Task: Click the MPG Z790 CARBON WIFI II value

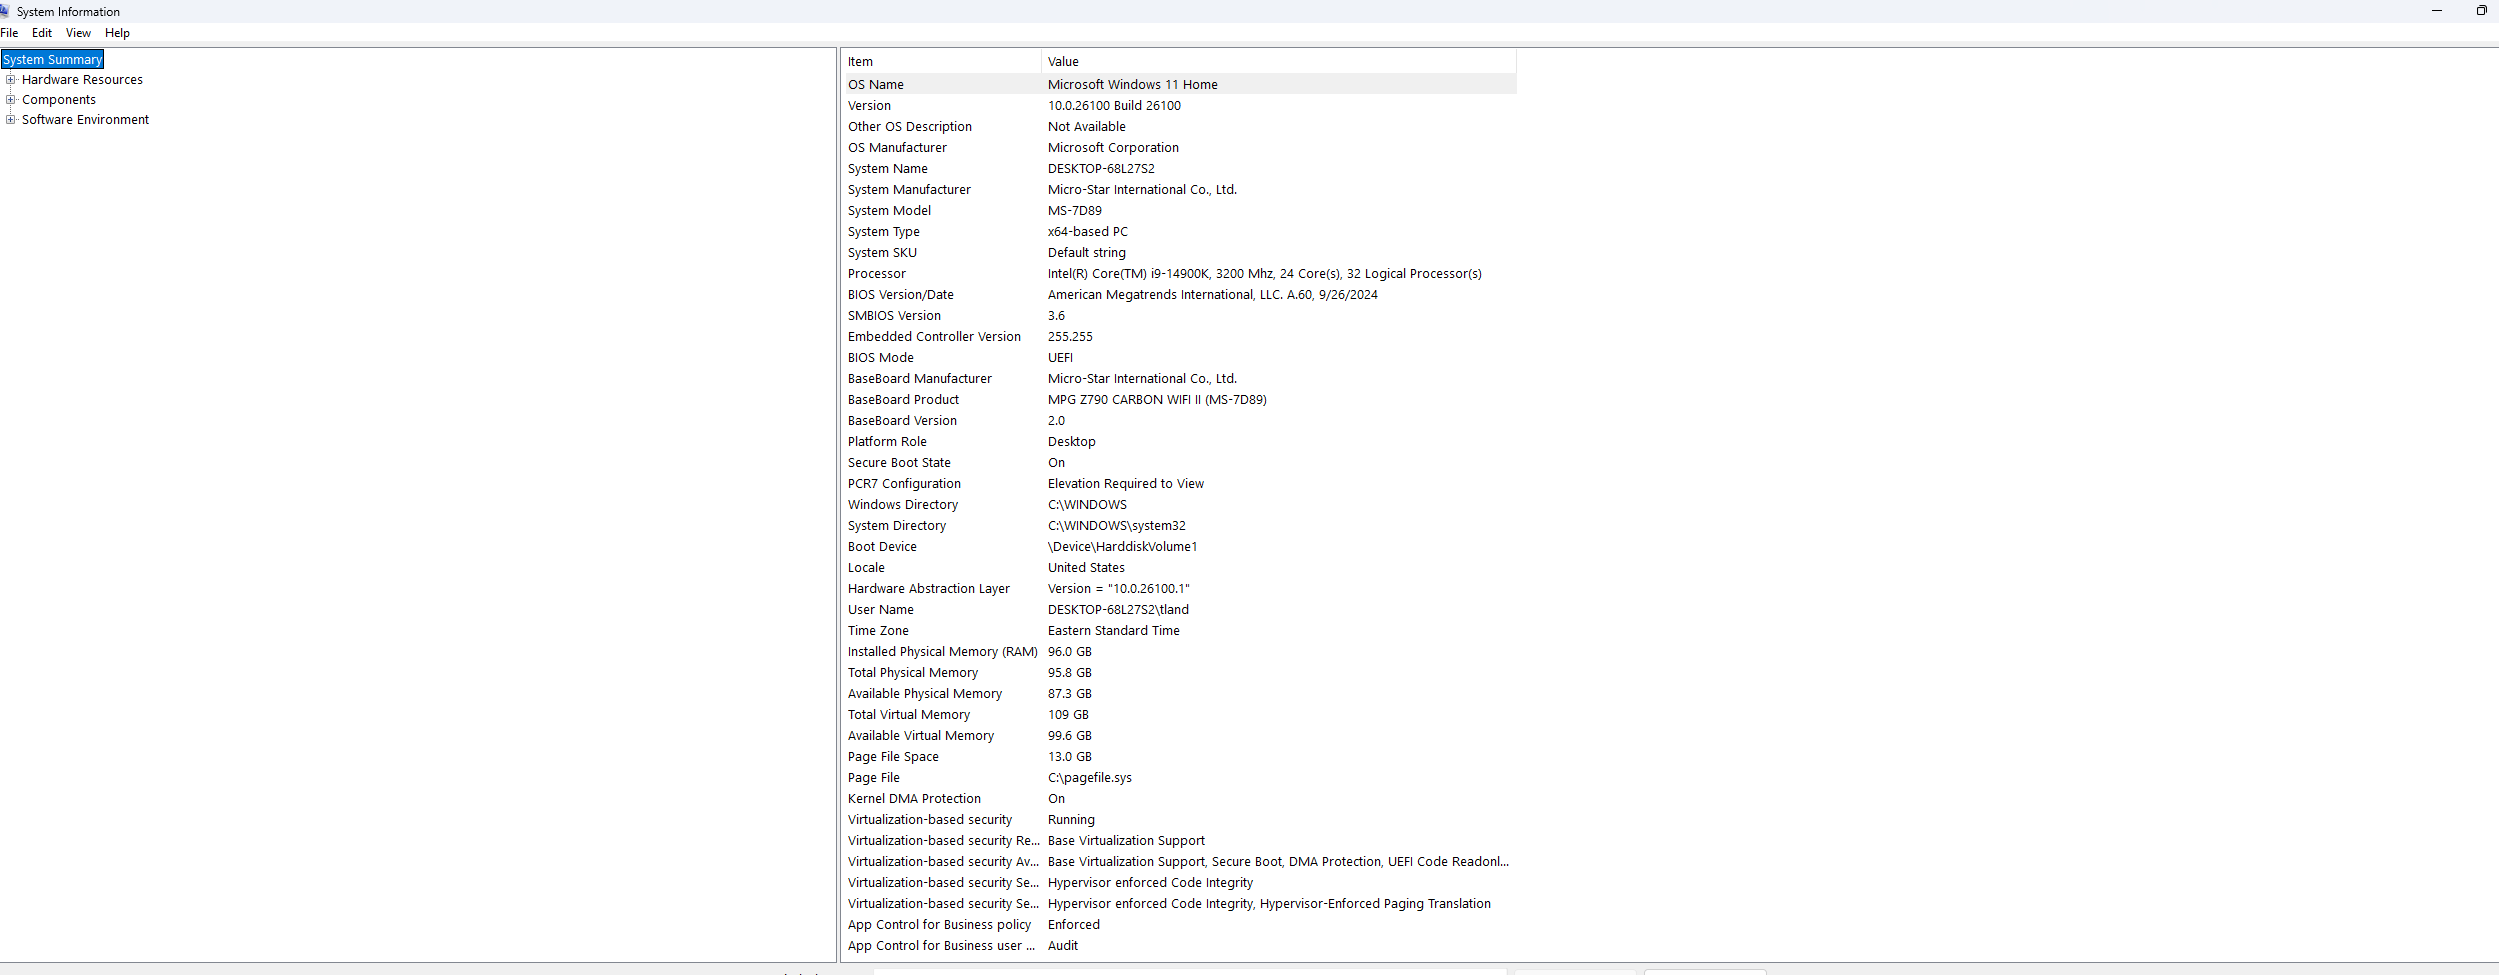Action: (x=1157, y=400)
